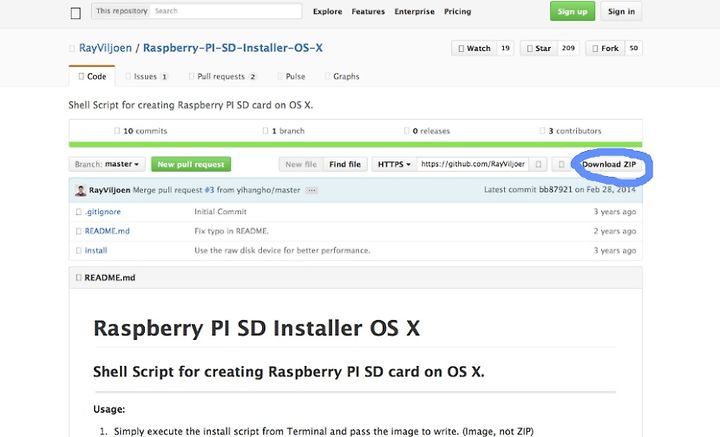Click the Find file button
This screenshot has height=437, width=720.
[x=345, y=164]
